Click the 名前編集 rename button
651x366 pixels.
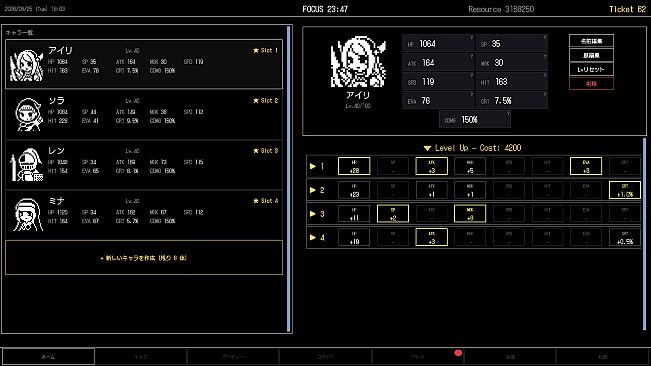[x=591, y=41]
